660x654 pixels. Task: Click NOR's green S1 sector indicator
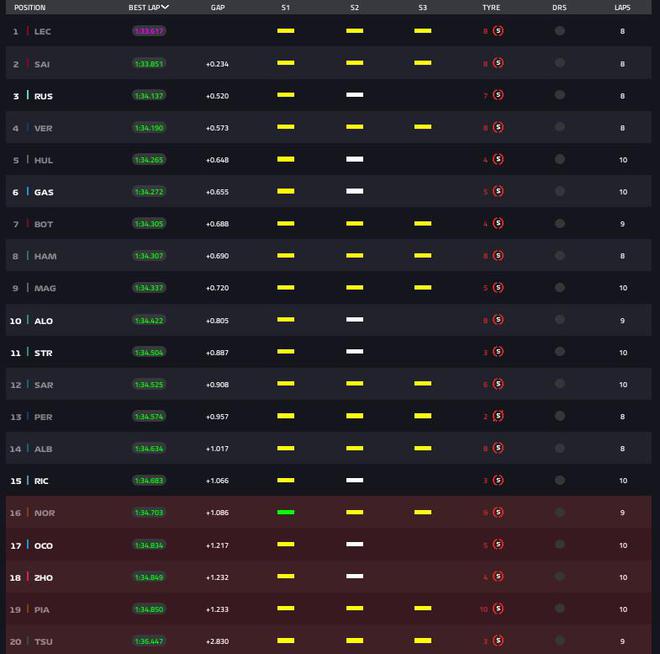(286, 512)
